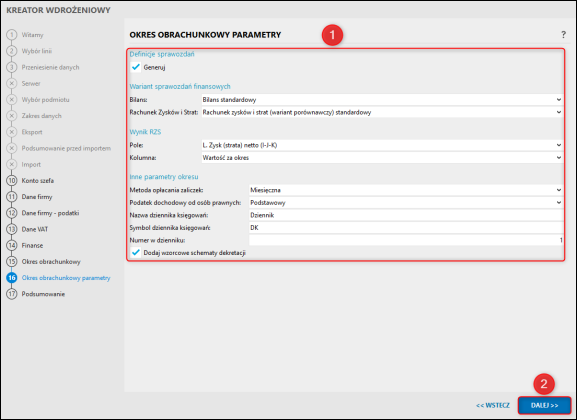Go to Podsumowanie step
Viewport: 577px width, 420px height.
coord(43,294)
